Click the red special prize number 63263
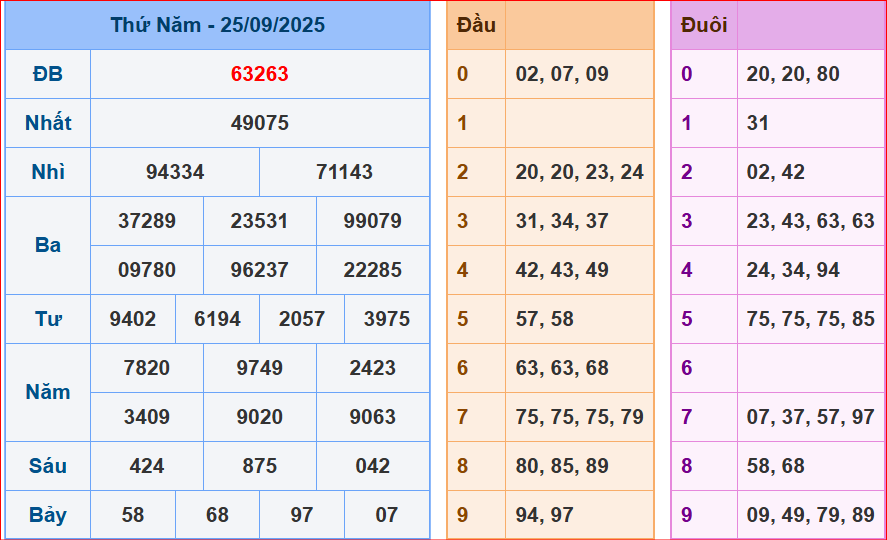Viewport: 887px width, 540px height. click(260, 74)
